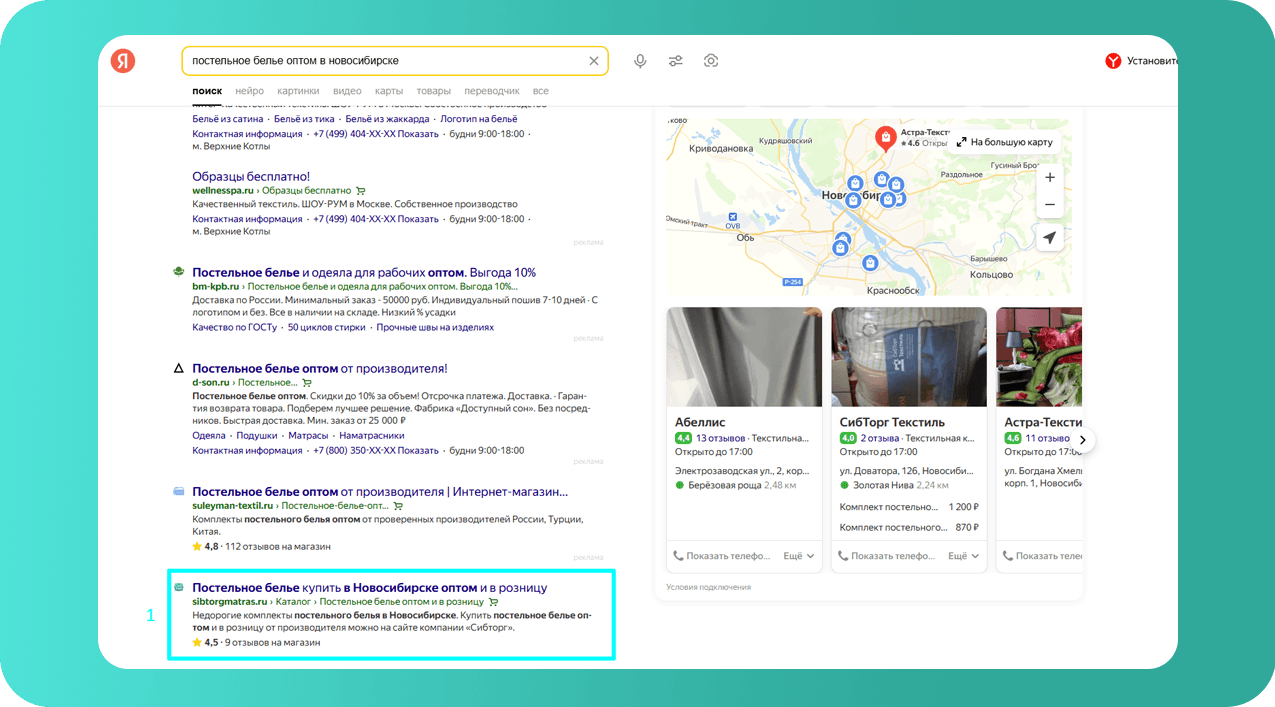Open the СибТорг Текстиль photo thumbnail
1275x707 pixels.
point(909,357)
